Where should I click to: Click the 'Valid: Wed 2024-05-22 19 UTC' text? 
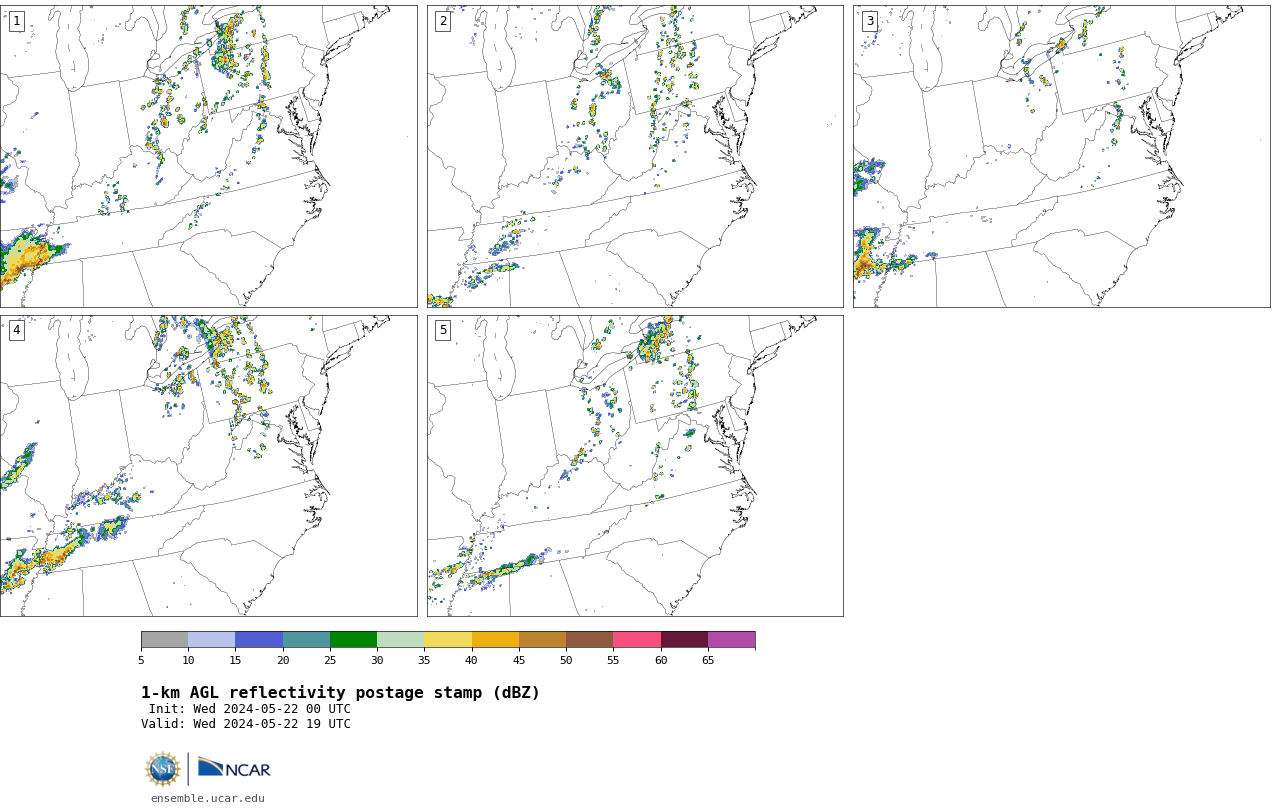coord(246,724)
